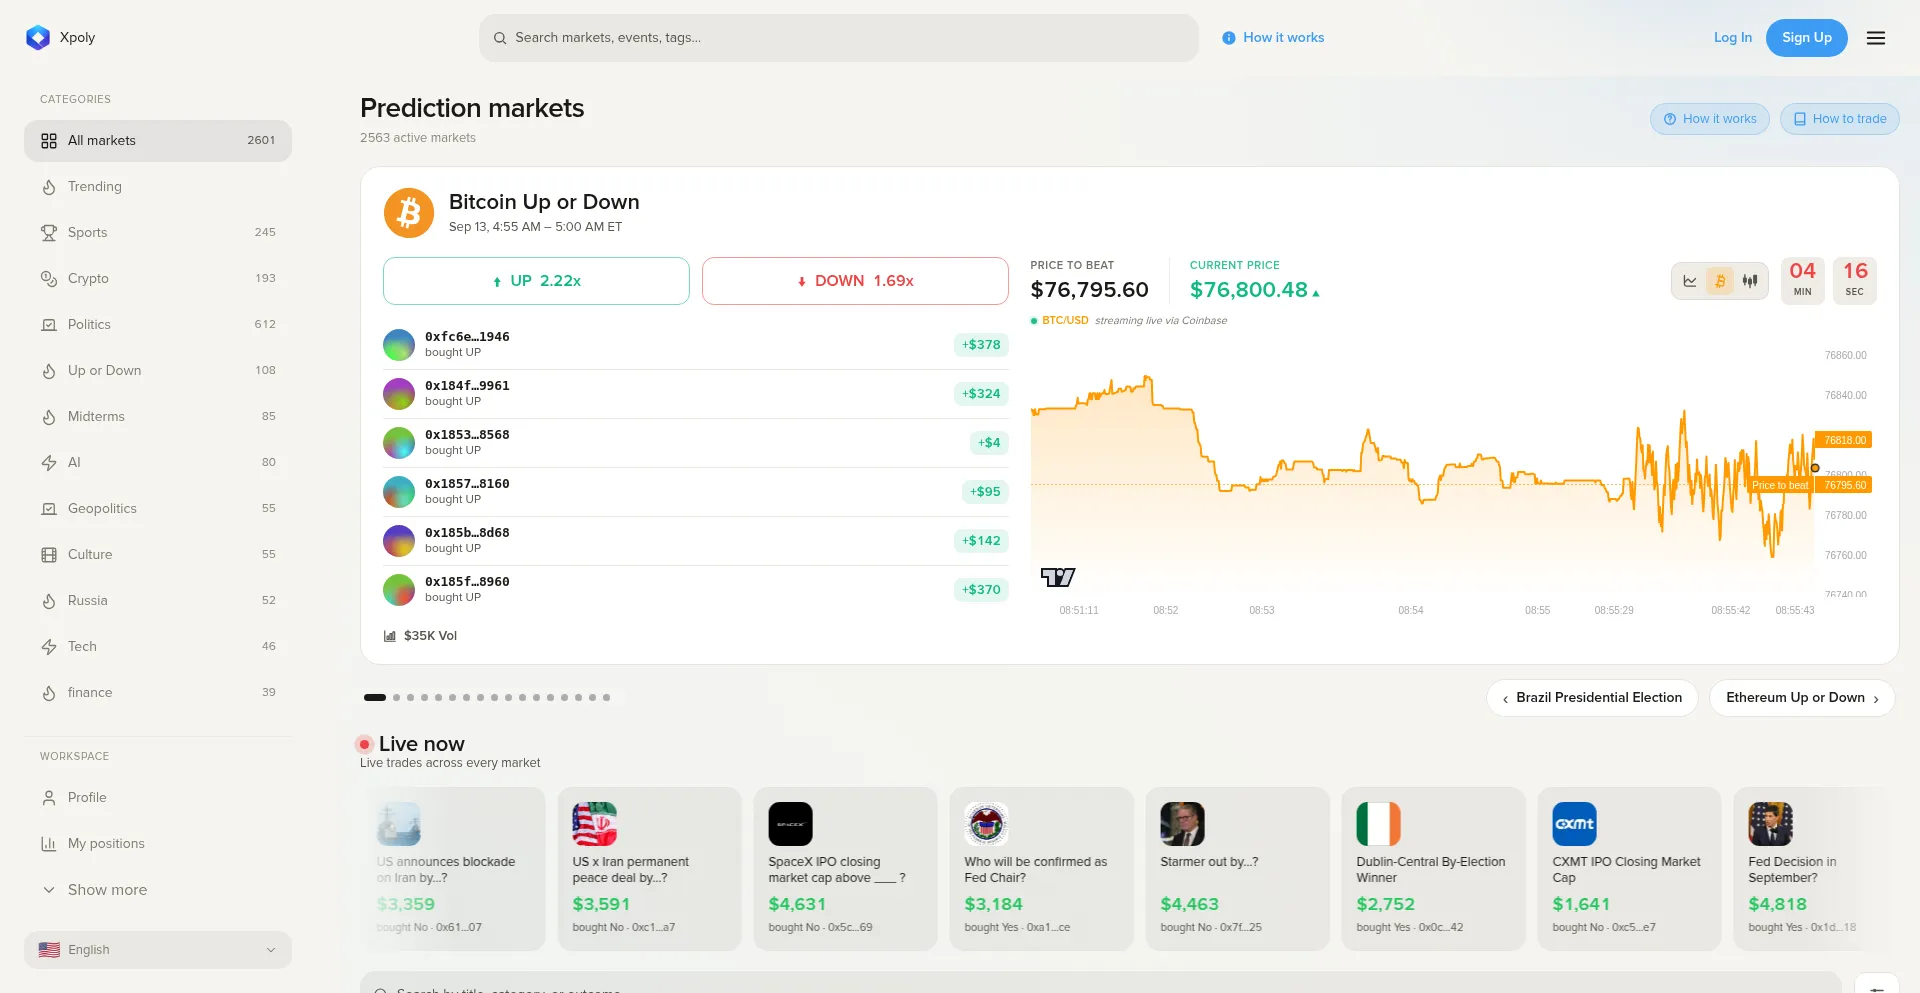Click the Sign Up button

coord(1807,38)
